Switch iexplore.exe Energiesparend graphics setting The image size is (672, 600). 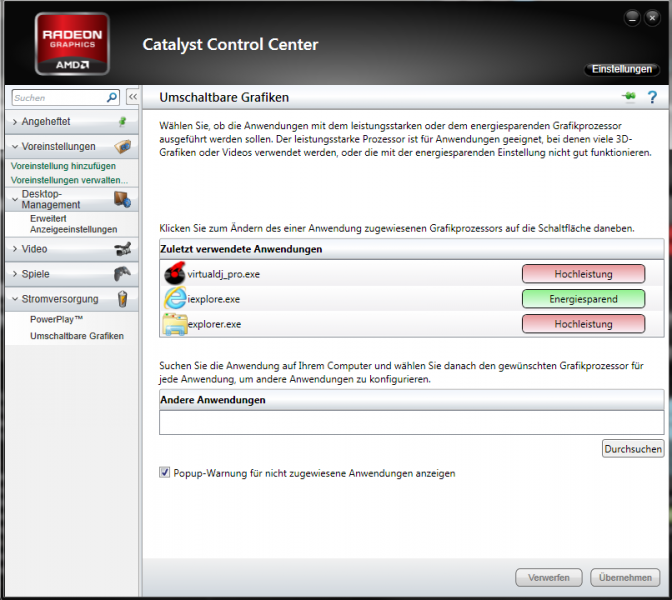coord(583,299)
